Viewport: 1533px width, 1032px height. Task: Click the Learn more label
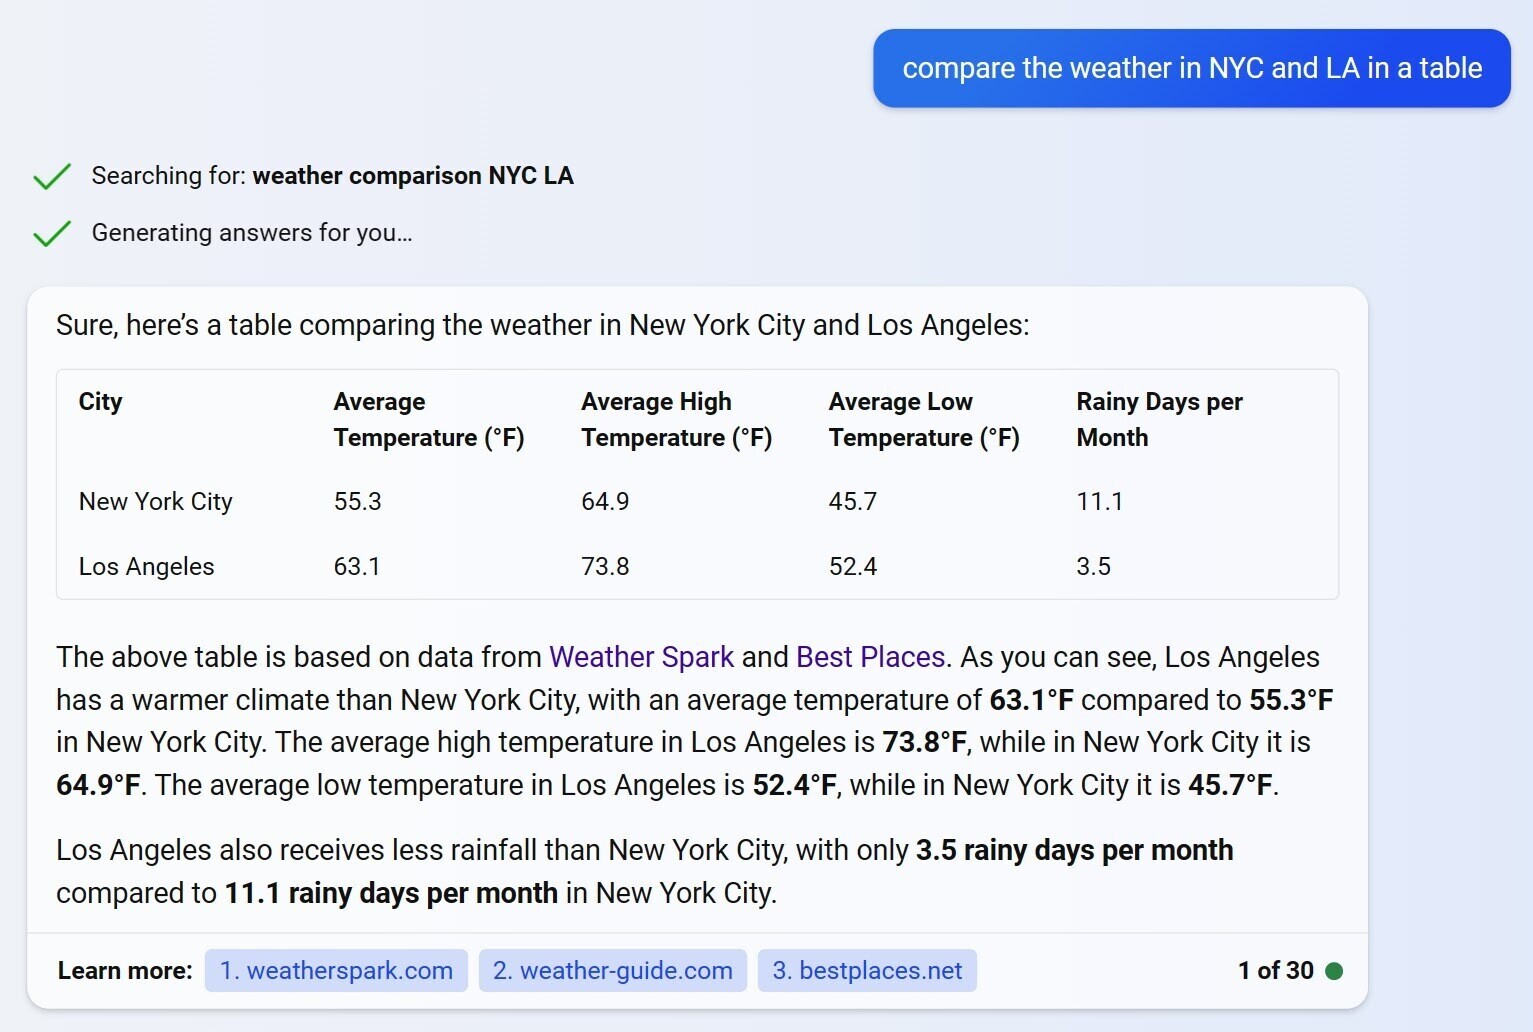click(124, 970)
